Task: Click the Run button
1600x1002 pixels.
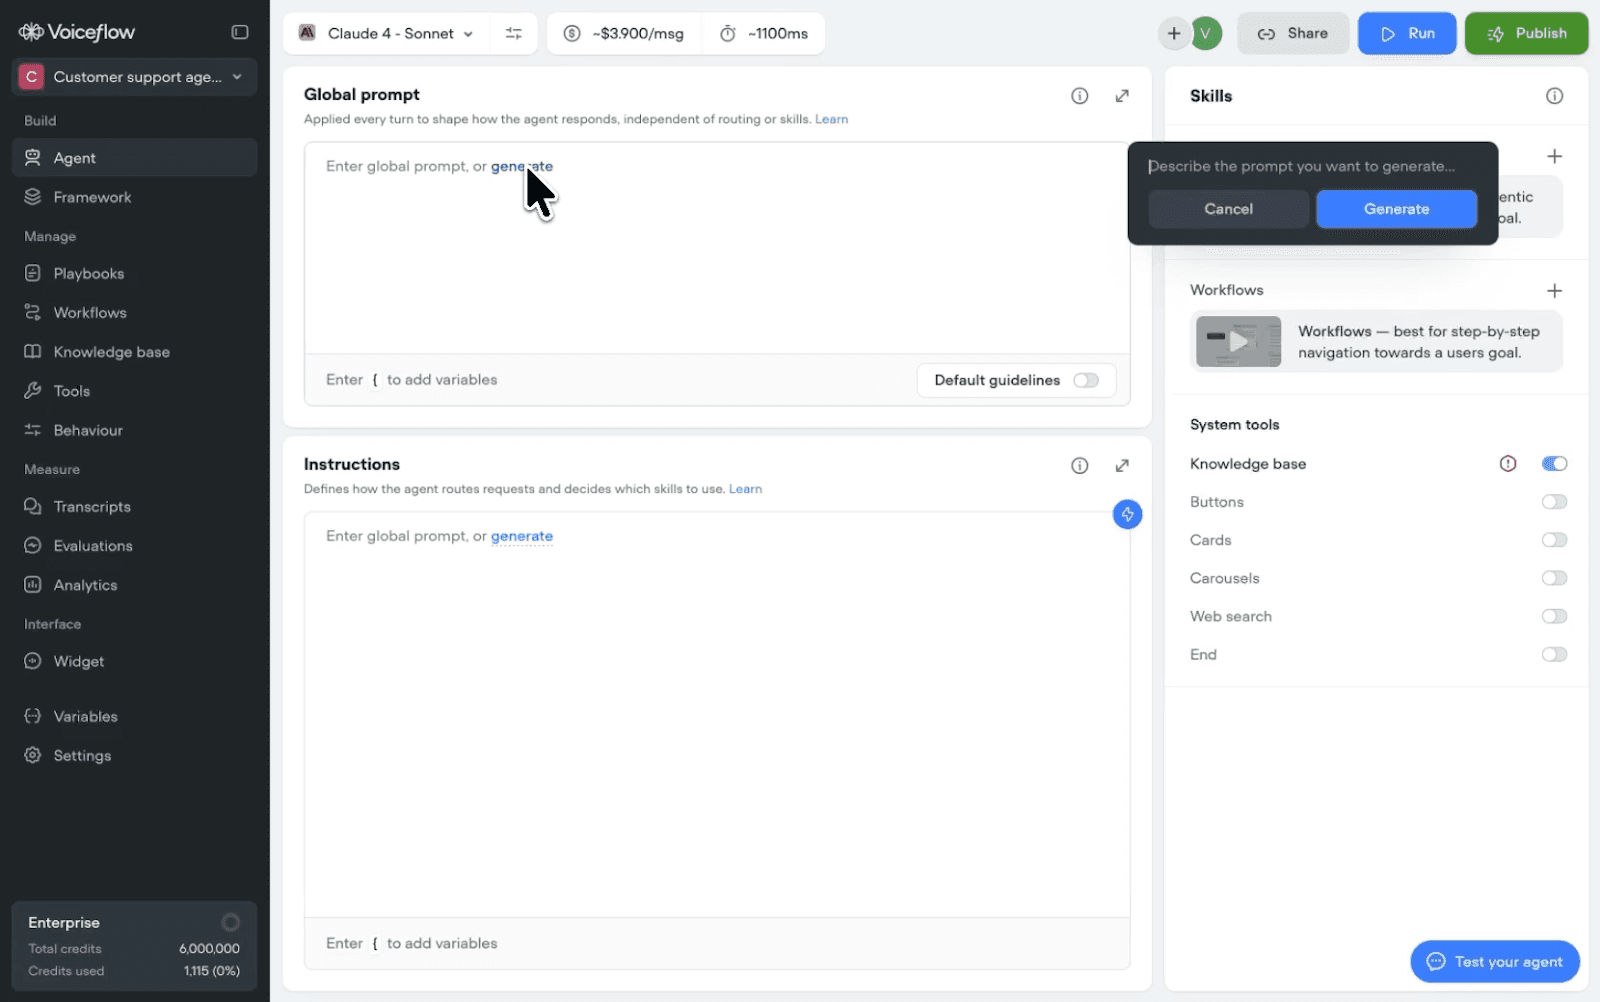Action: pyautogui.click(x=1407, y=33)
